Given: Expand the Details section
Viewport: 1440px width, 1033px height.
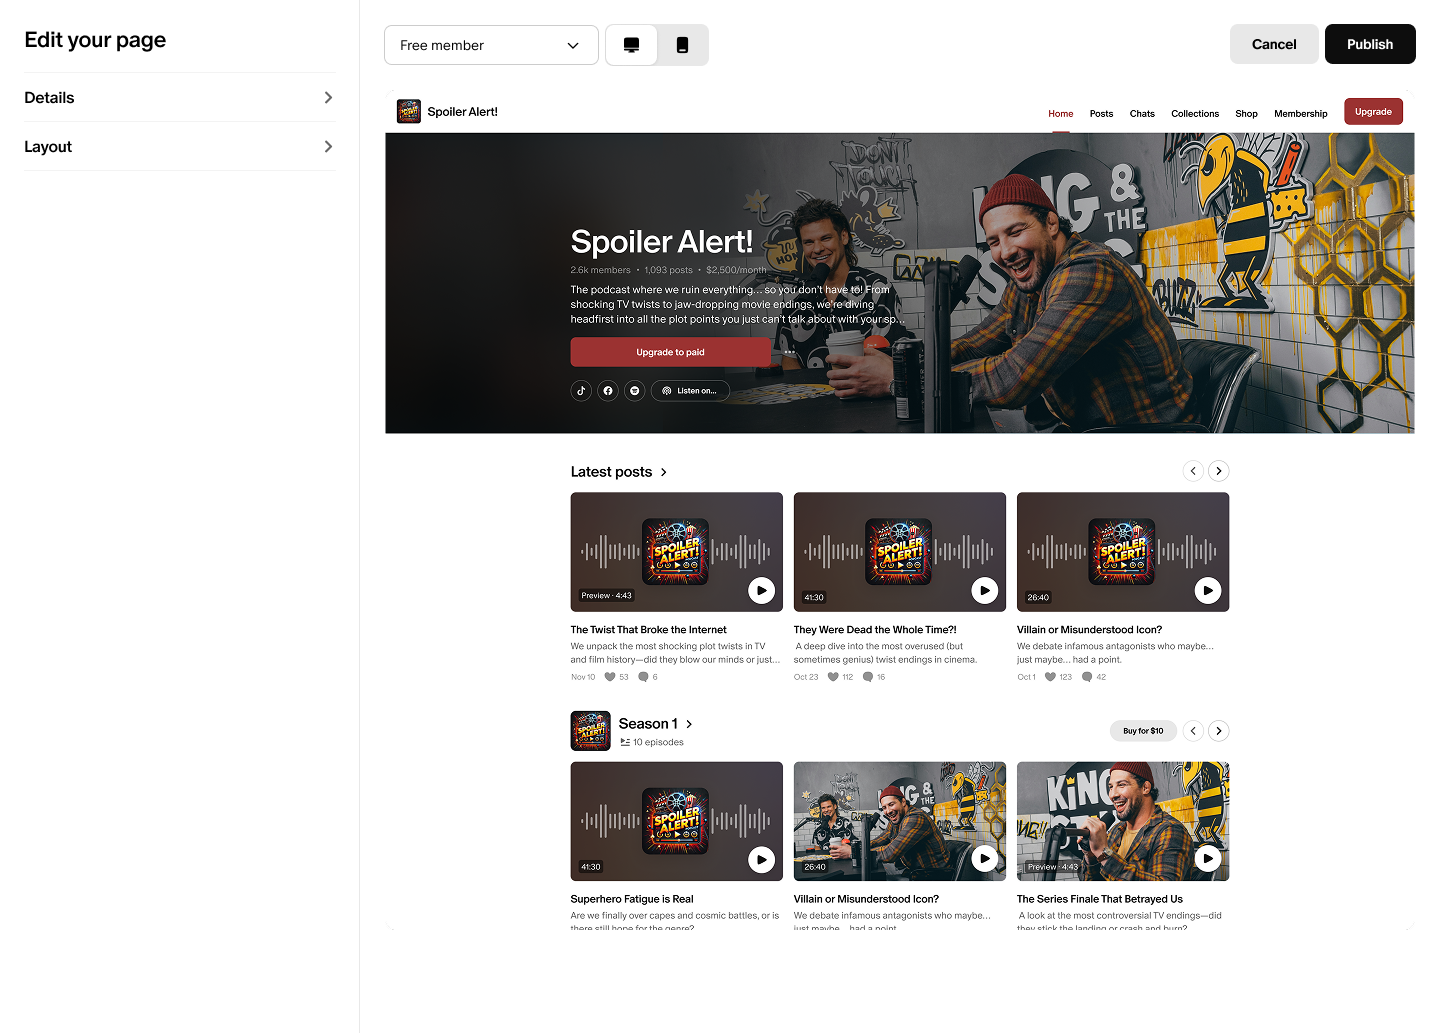Looking at the screenshot, I should point(179,97).
